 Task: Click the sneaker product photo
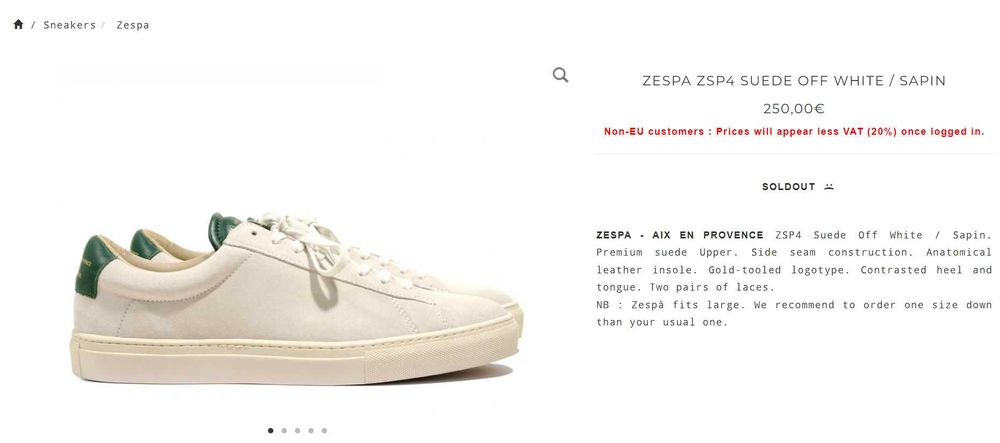pos(297,298)
